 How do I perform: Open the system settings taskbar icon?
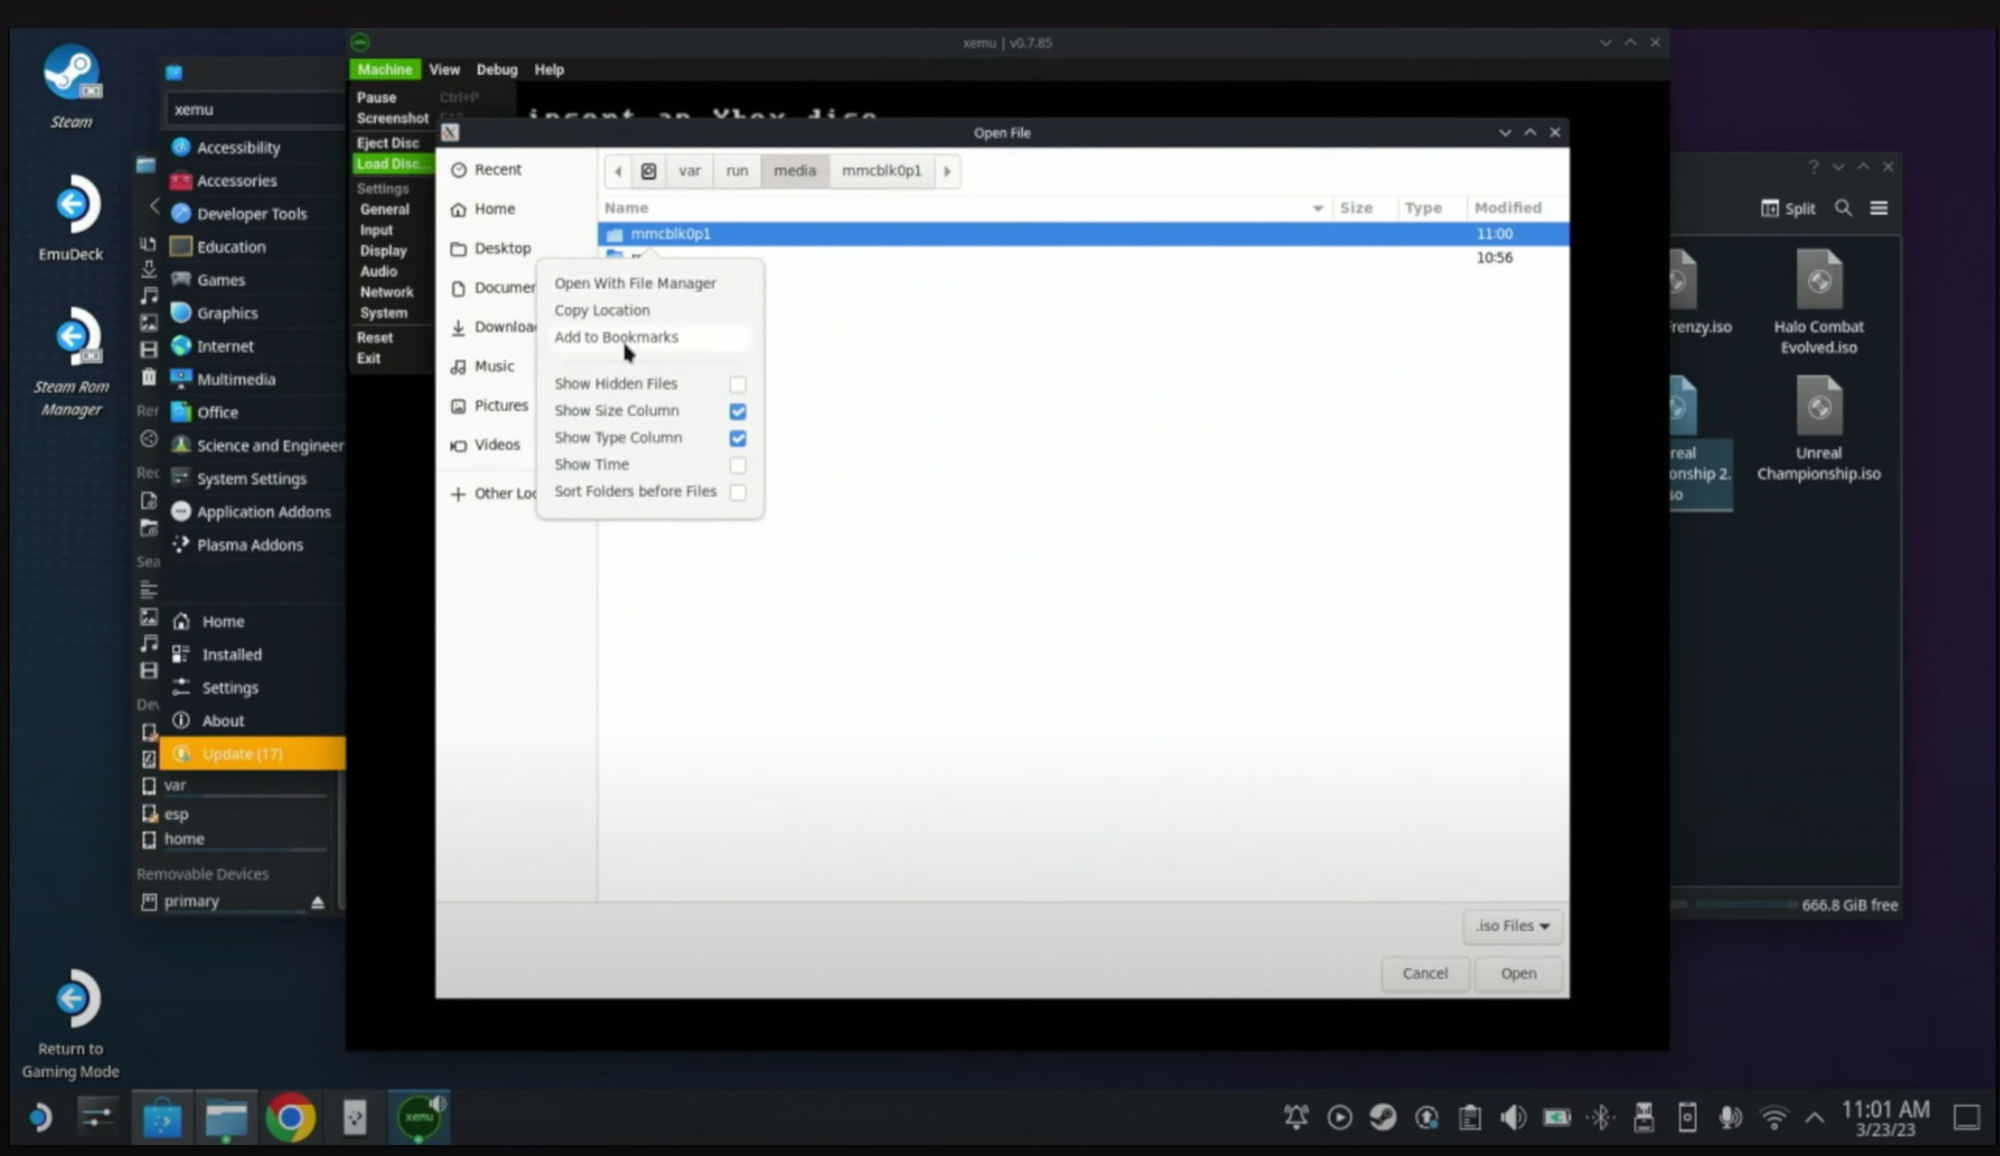(98, 1117)
